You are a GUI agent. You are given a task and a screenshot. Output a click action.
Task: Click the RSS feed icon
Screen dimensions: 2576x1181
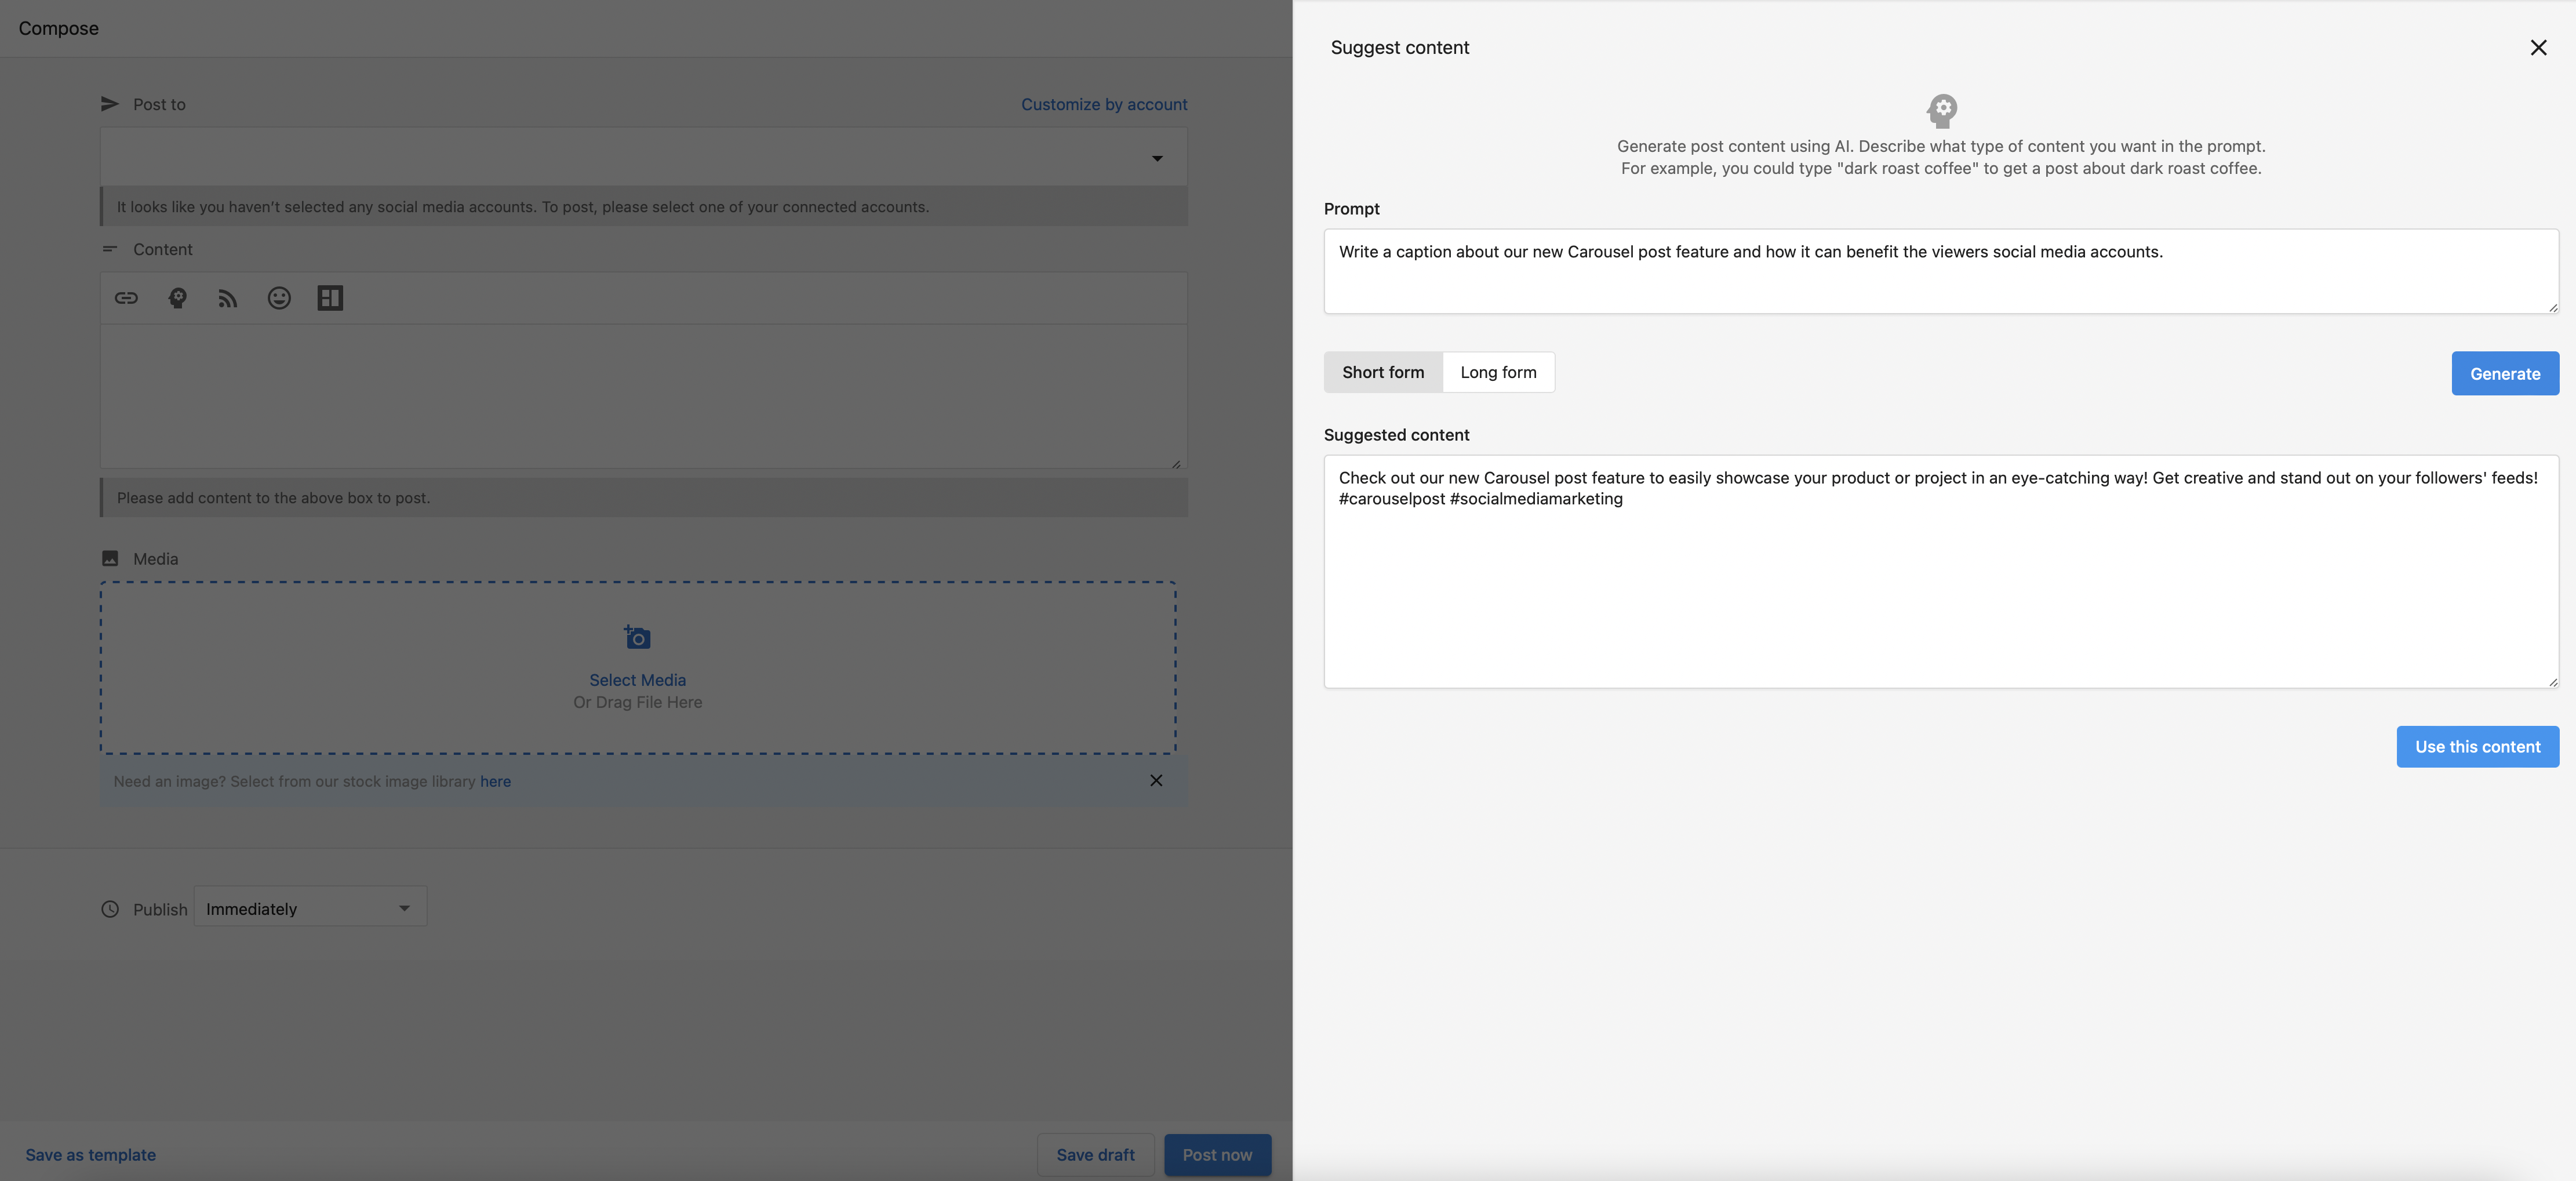[x=228, y=298]
